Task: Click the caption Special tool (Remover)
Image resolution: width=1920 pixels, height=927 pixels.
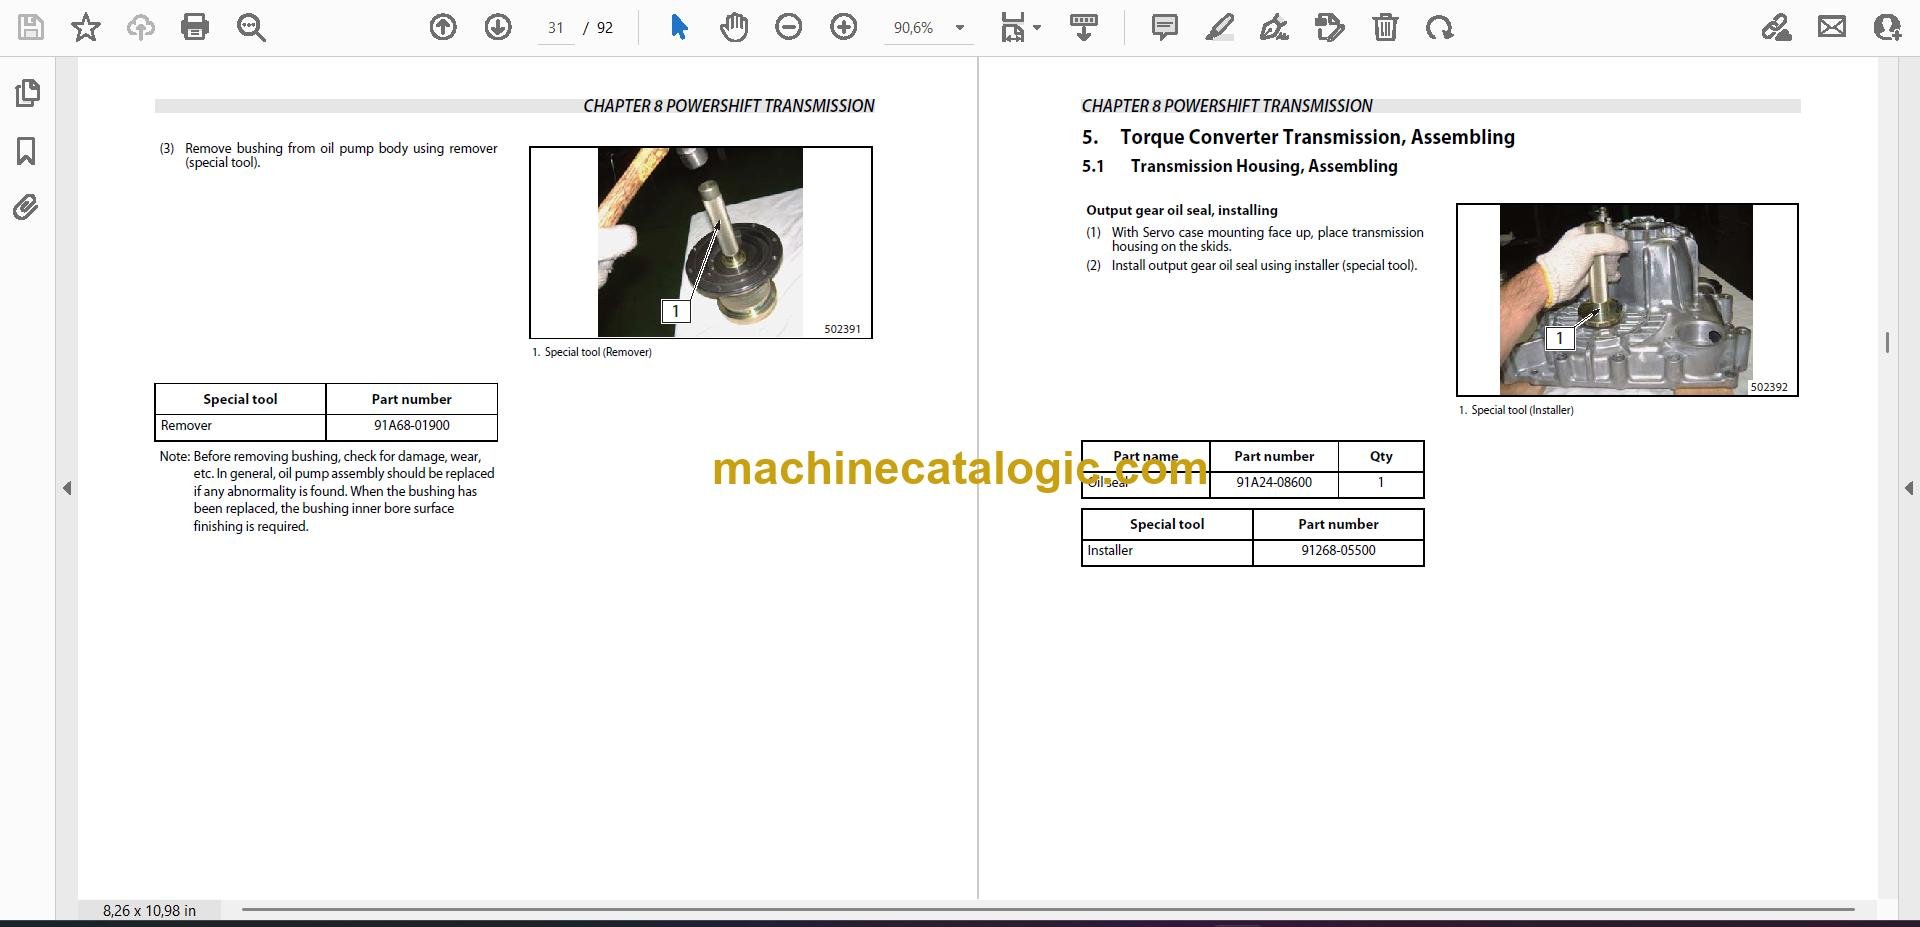Action: [x=598, y=352]
